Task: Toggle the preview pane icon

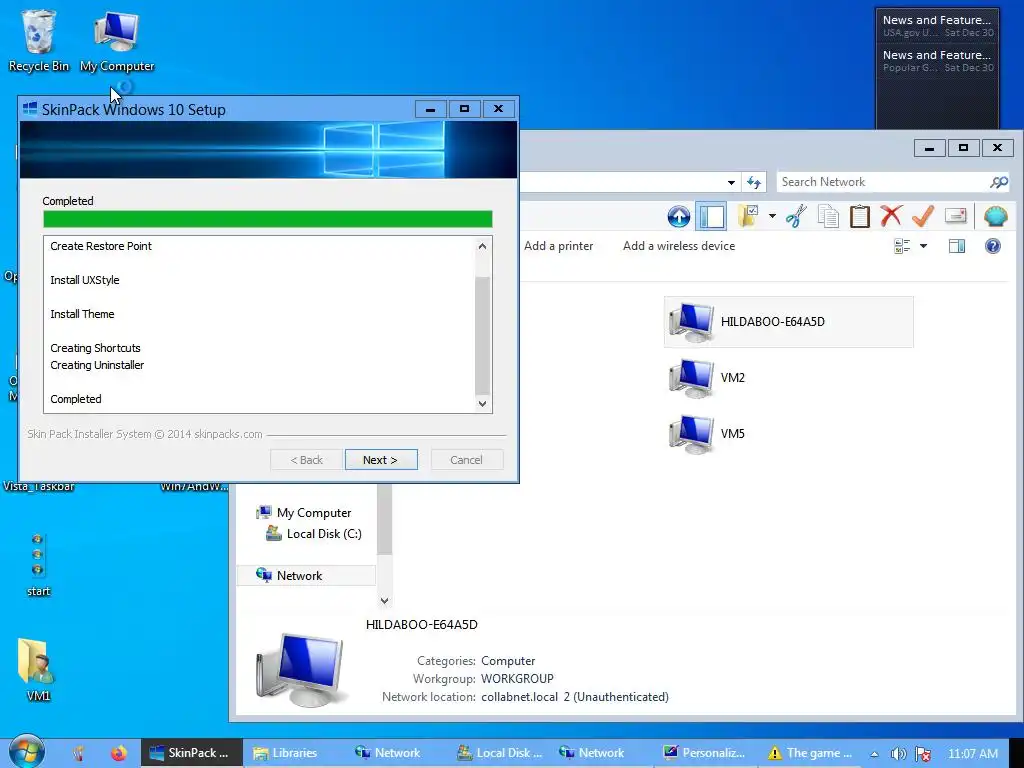Action: point(957,246)
